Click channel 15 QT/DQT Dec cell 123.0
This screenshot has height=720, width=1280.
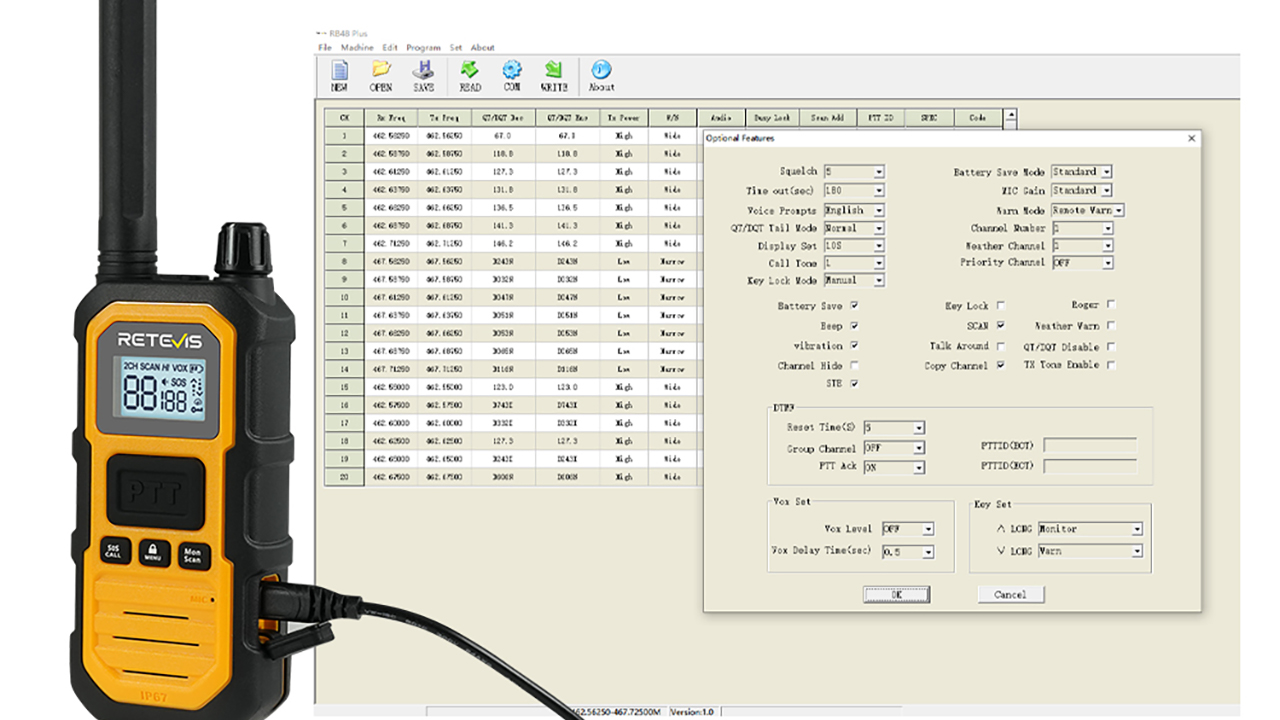(503, 387)
